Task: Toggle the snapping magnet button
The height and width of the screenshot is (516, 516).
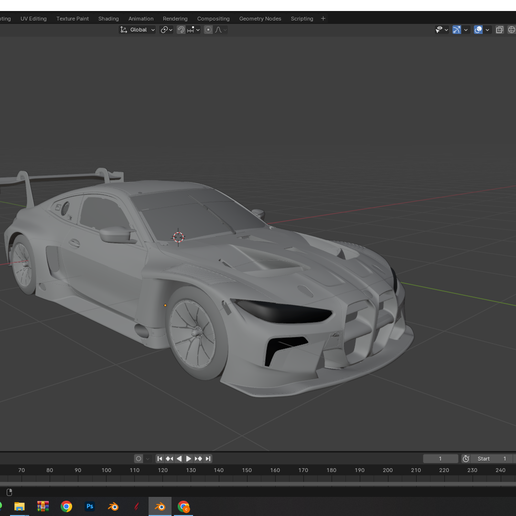Action: (181, 30)
